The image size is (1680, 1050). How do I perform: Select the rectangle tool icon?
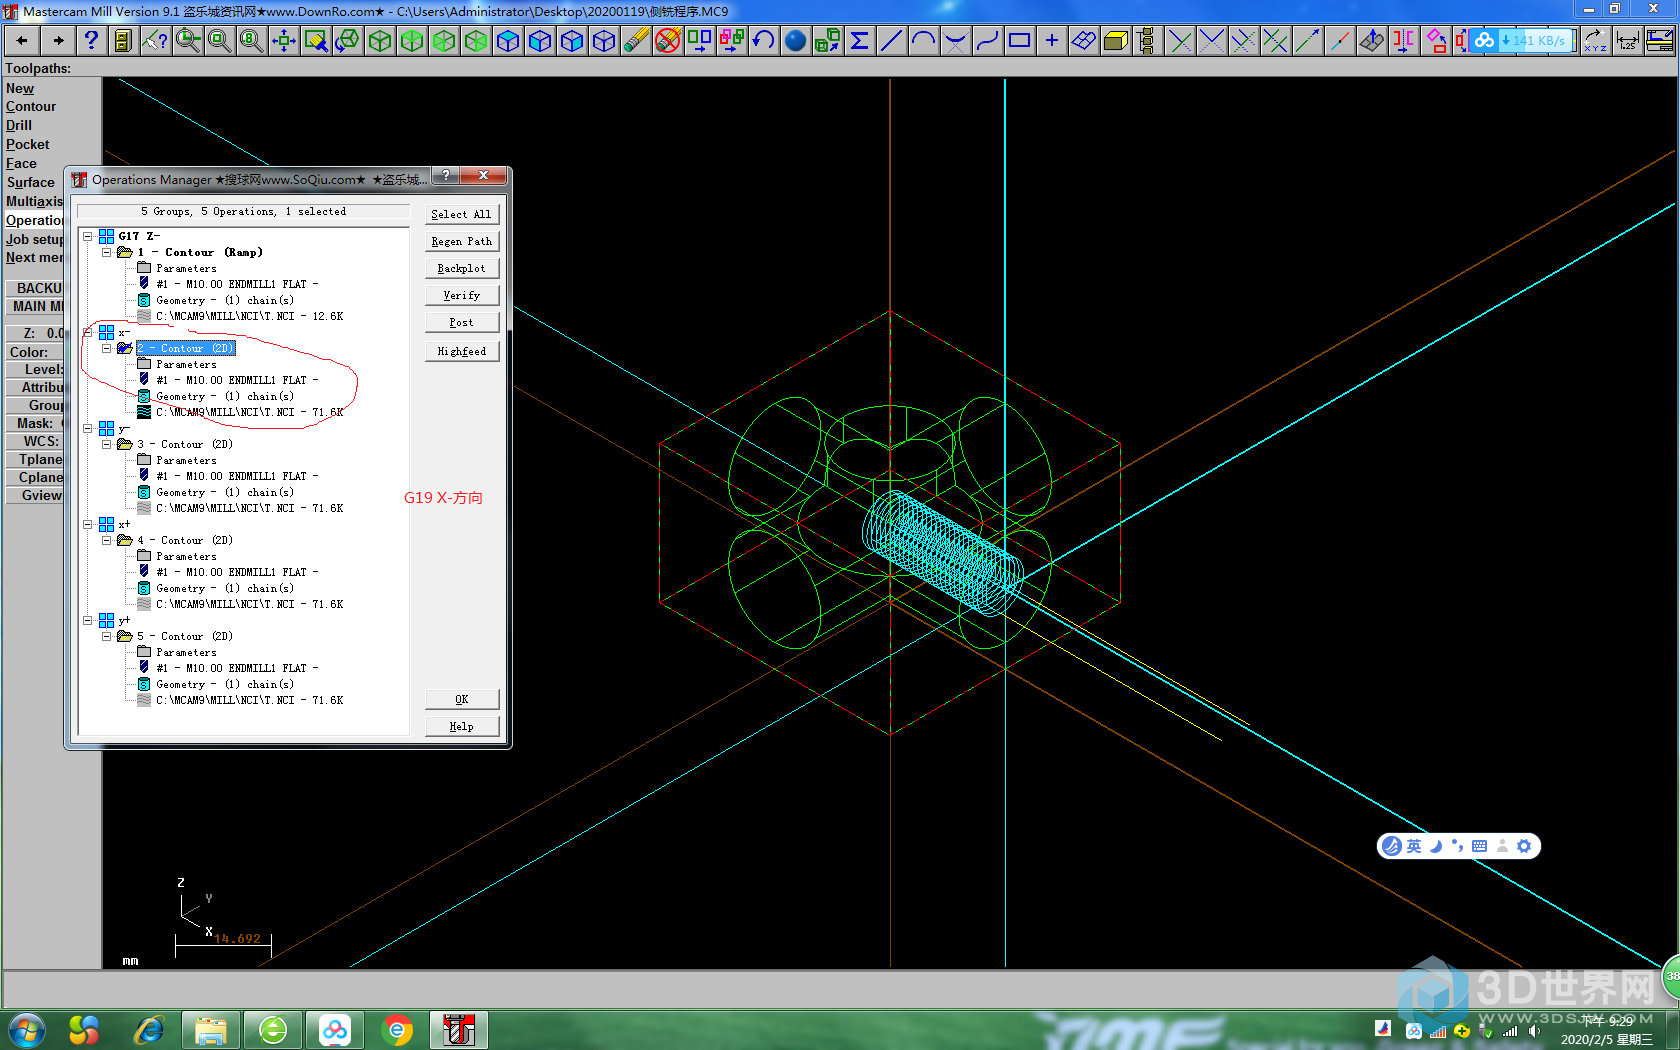point(1019,40)
